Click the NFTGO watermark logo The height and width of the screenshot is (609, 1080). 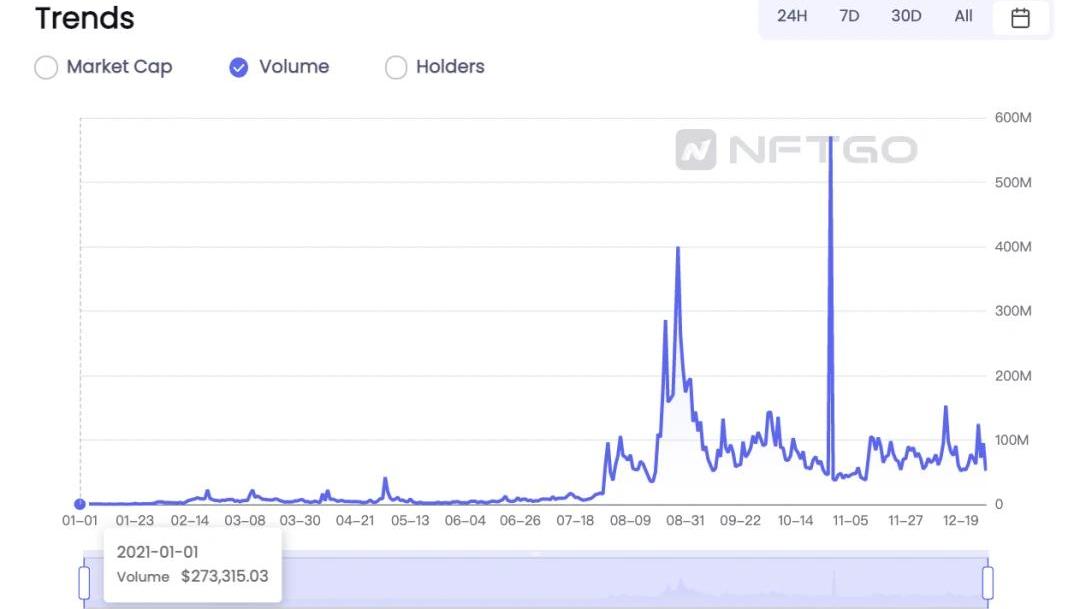[796, 150]
